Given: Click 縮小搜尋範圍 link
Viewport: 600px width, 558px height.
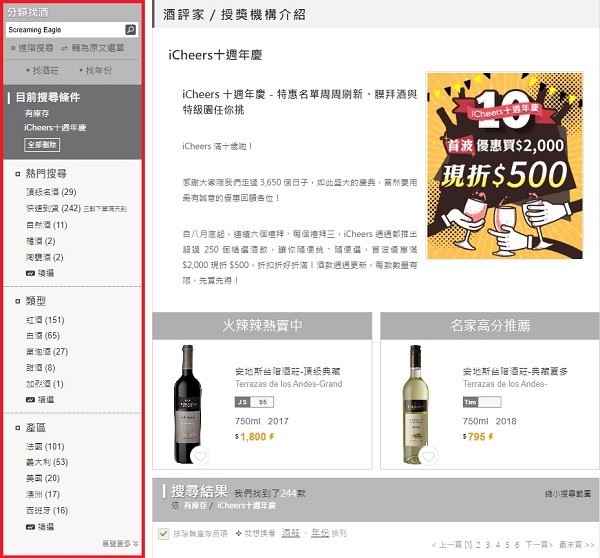Looking at the screenshot, I should [x=568, y=494].
